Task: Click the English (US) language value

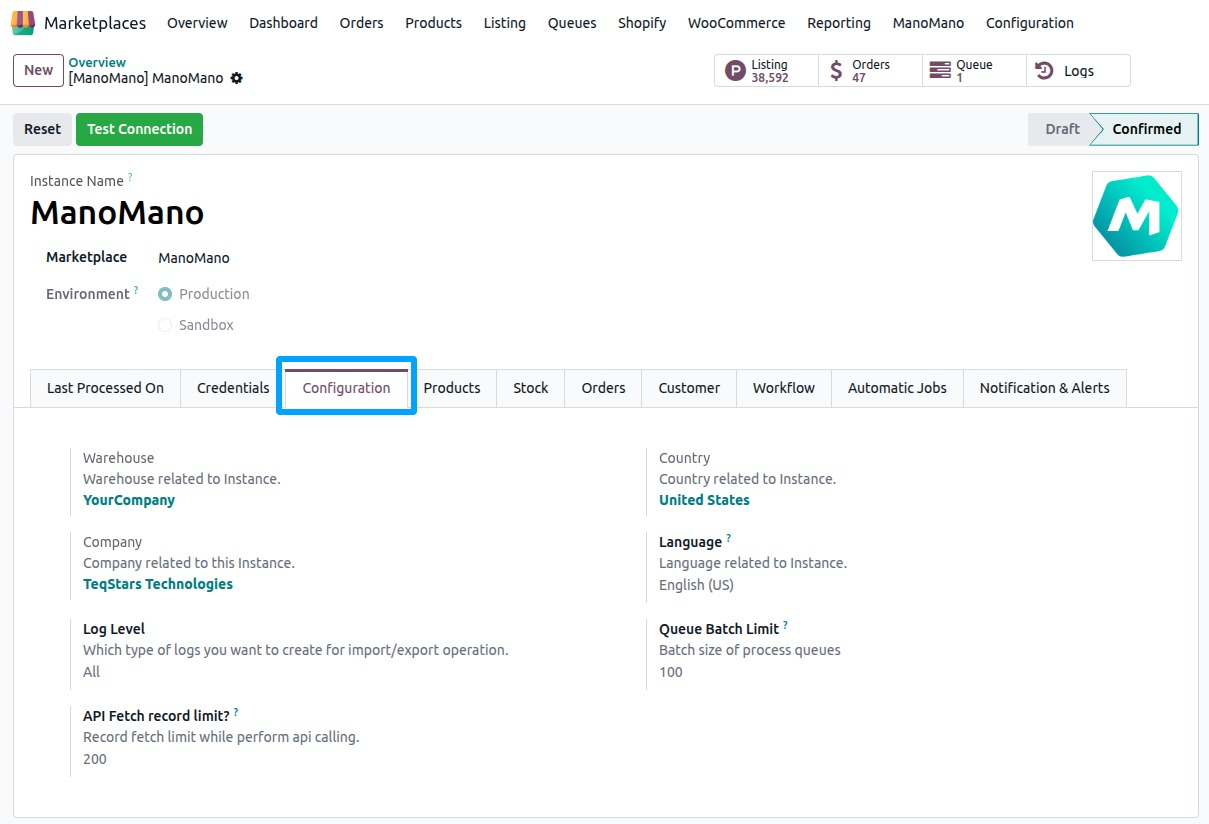Action: click(x=697, y=585)
